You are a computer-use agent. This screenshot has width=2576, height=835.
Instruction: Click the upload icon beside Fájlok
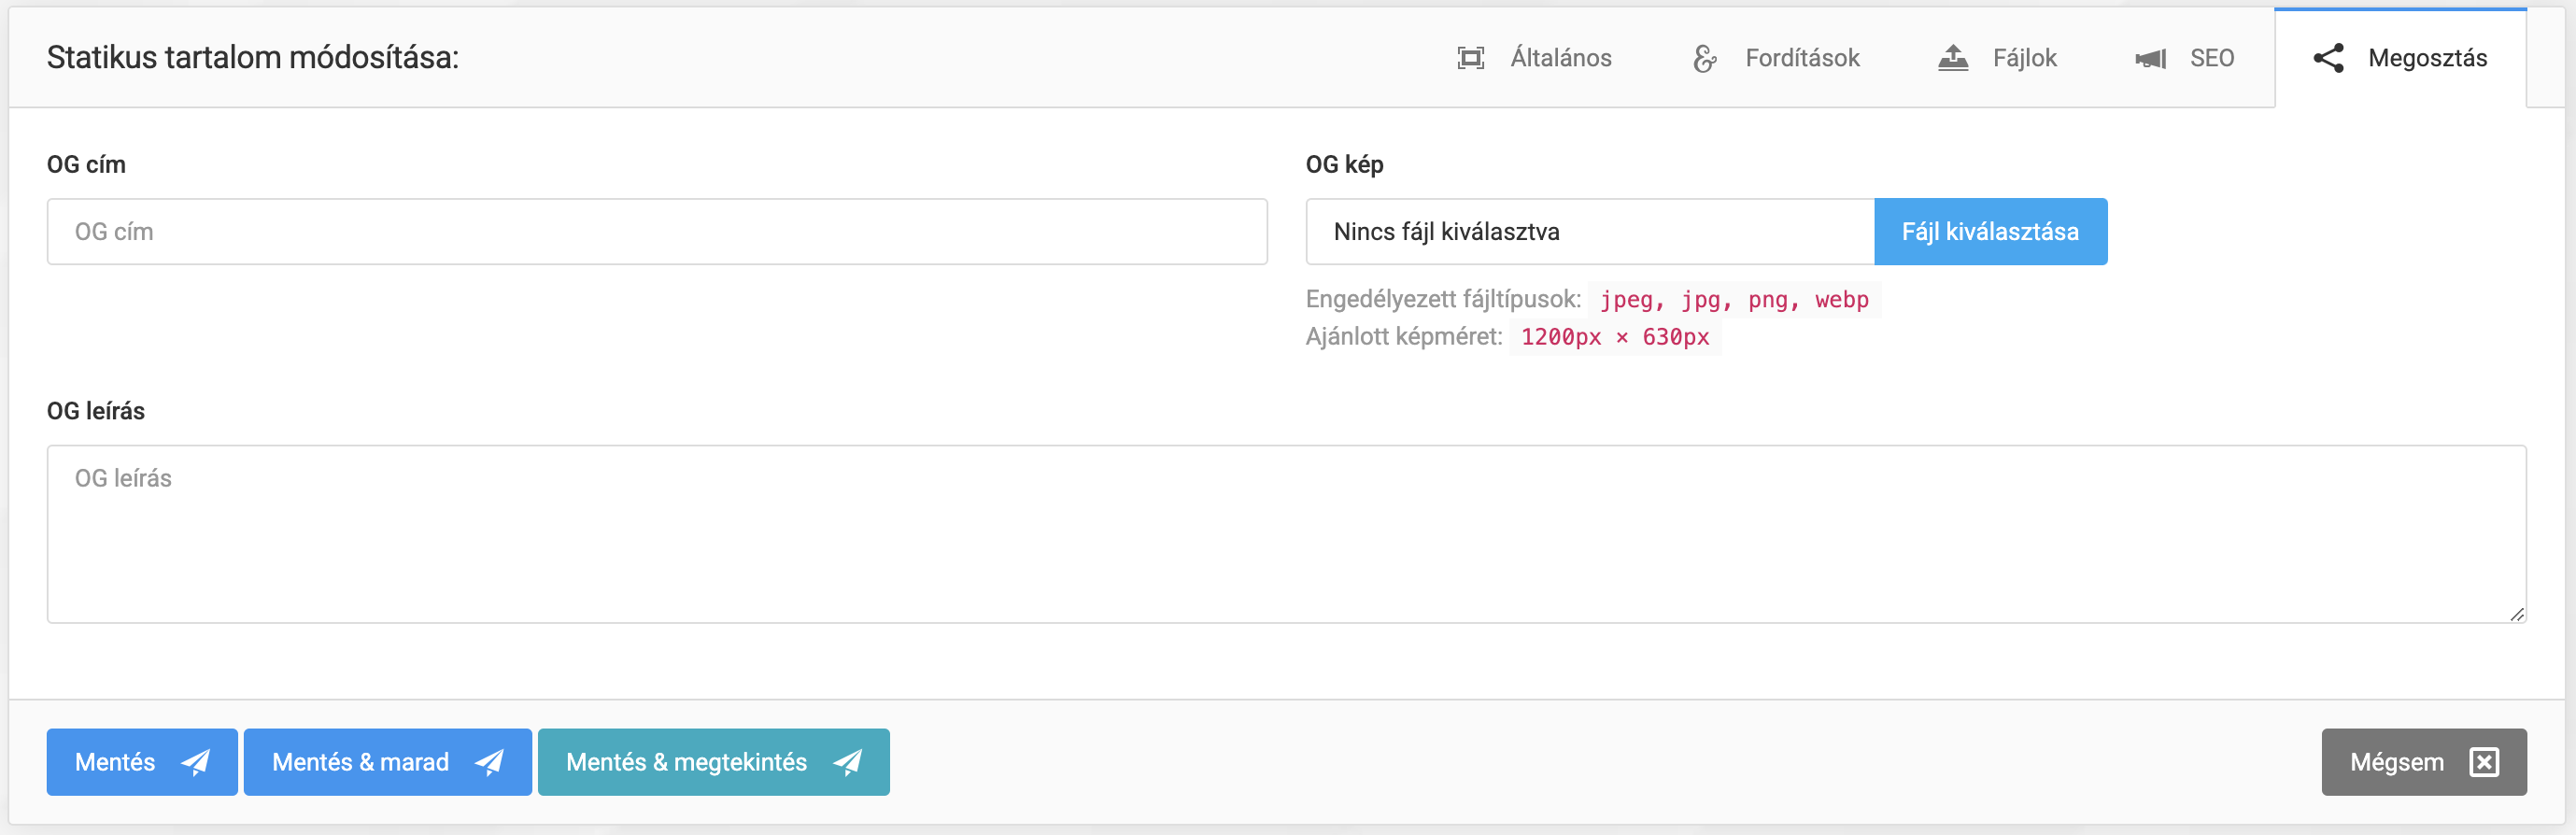[1952, 58]
